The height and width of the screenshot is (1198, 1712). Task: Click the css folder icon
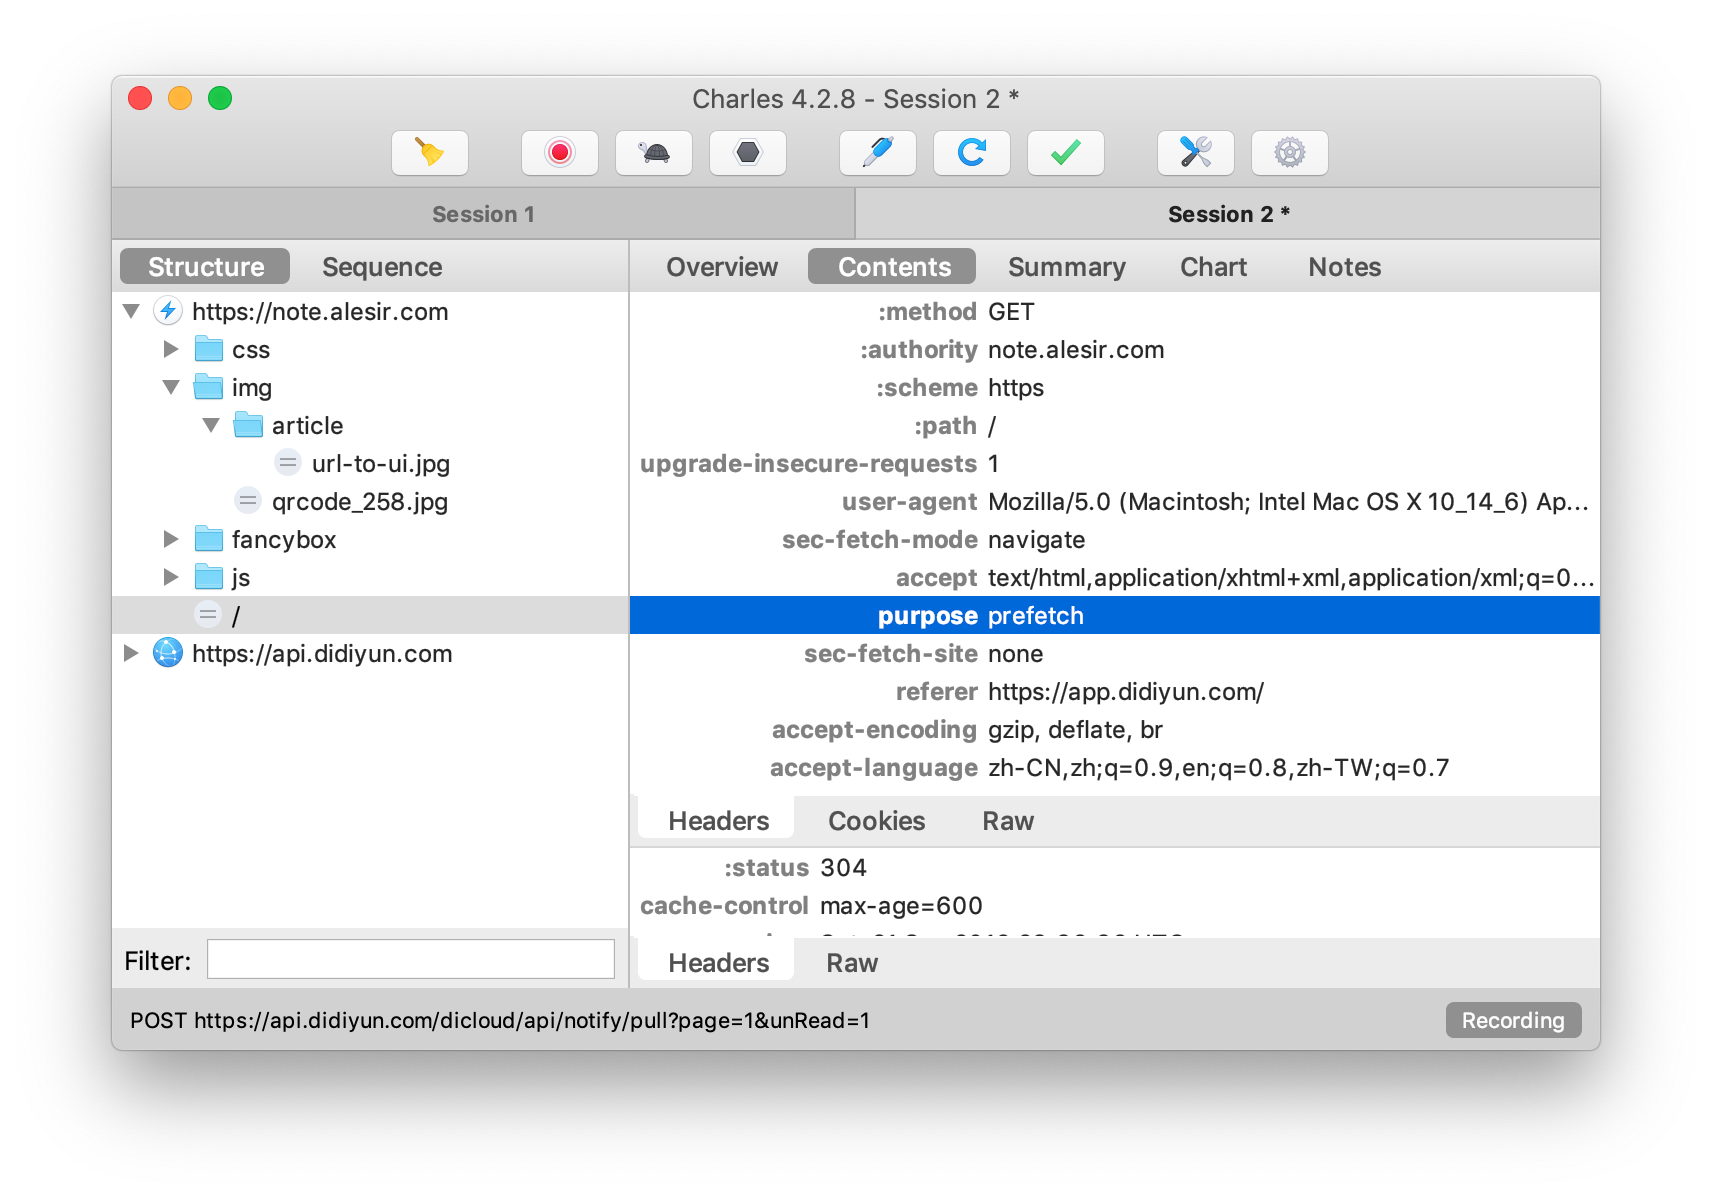209,349
